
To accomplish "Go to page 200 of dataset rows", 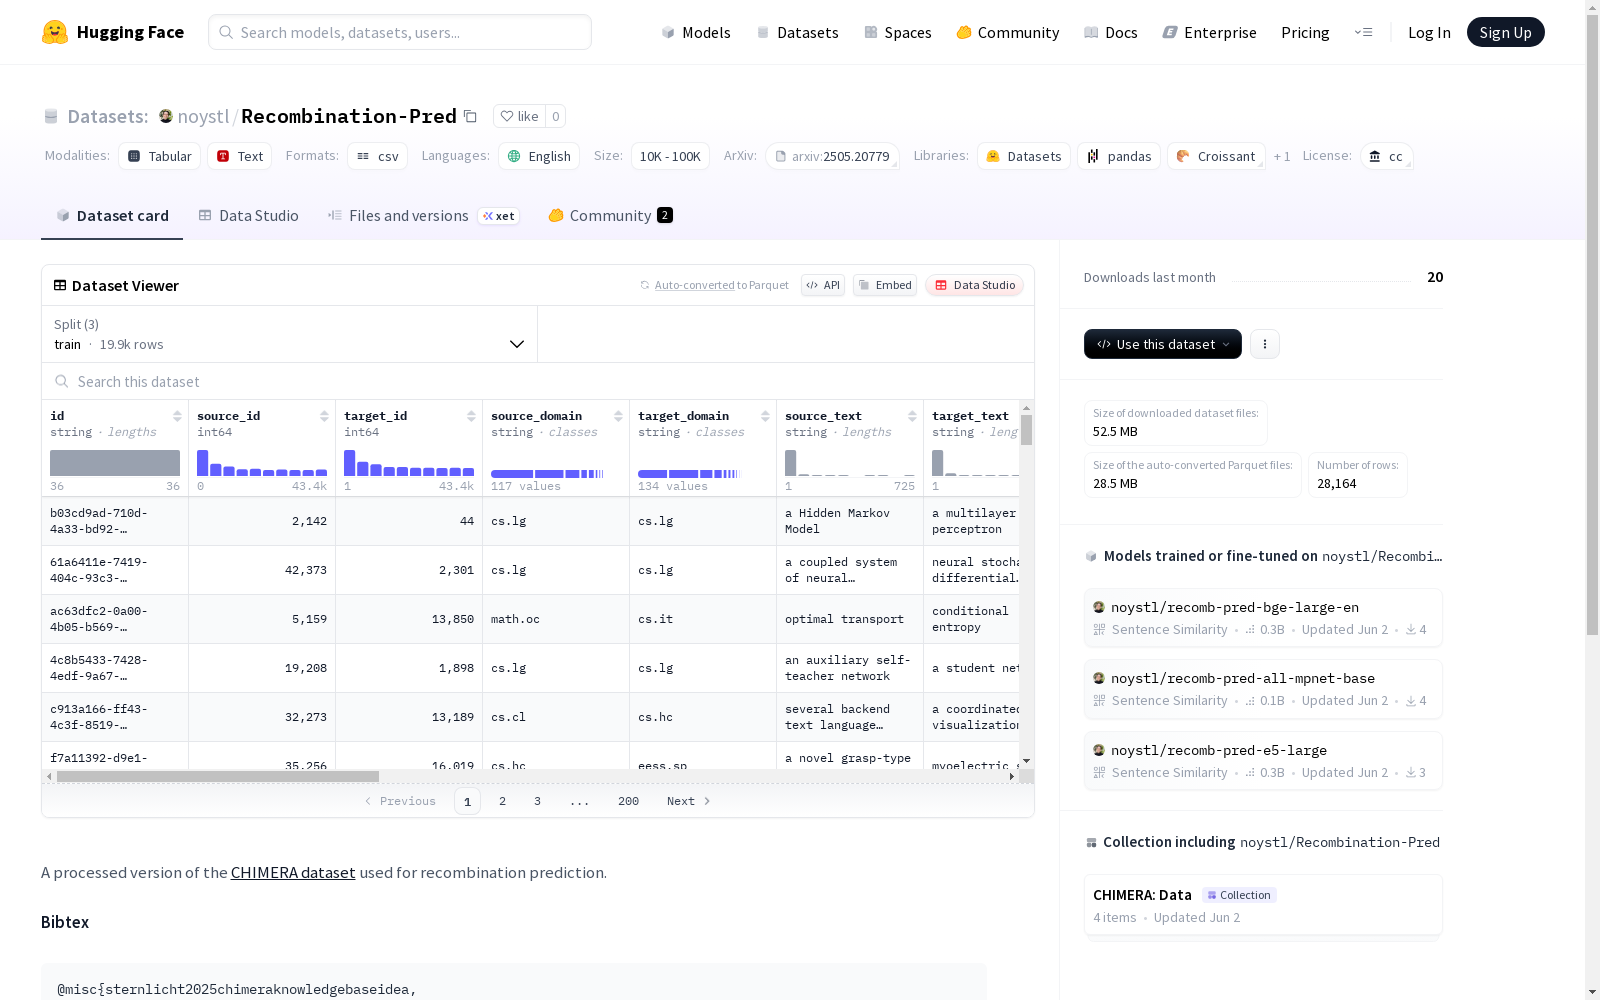I will [x=628, y=801].
